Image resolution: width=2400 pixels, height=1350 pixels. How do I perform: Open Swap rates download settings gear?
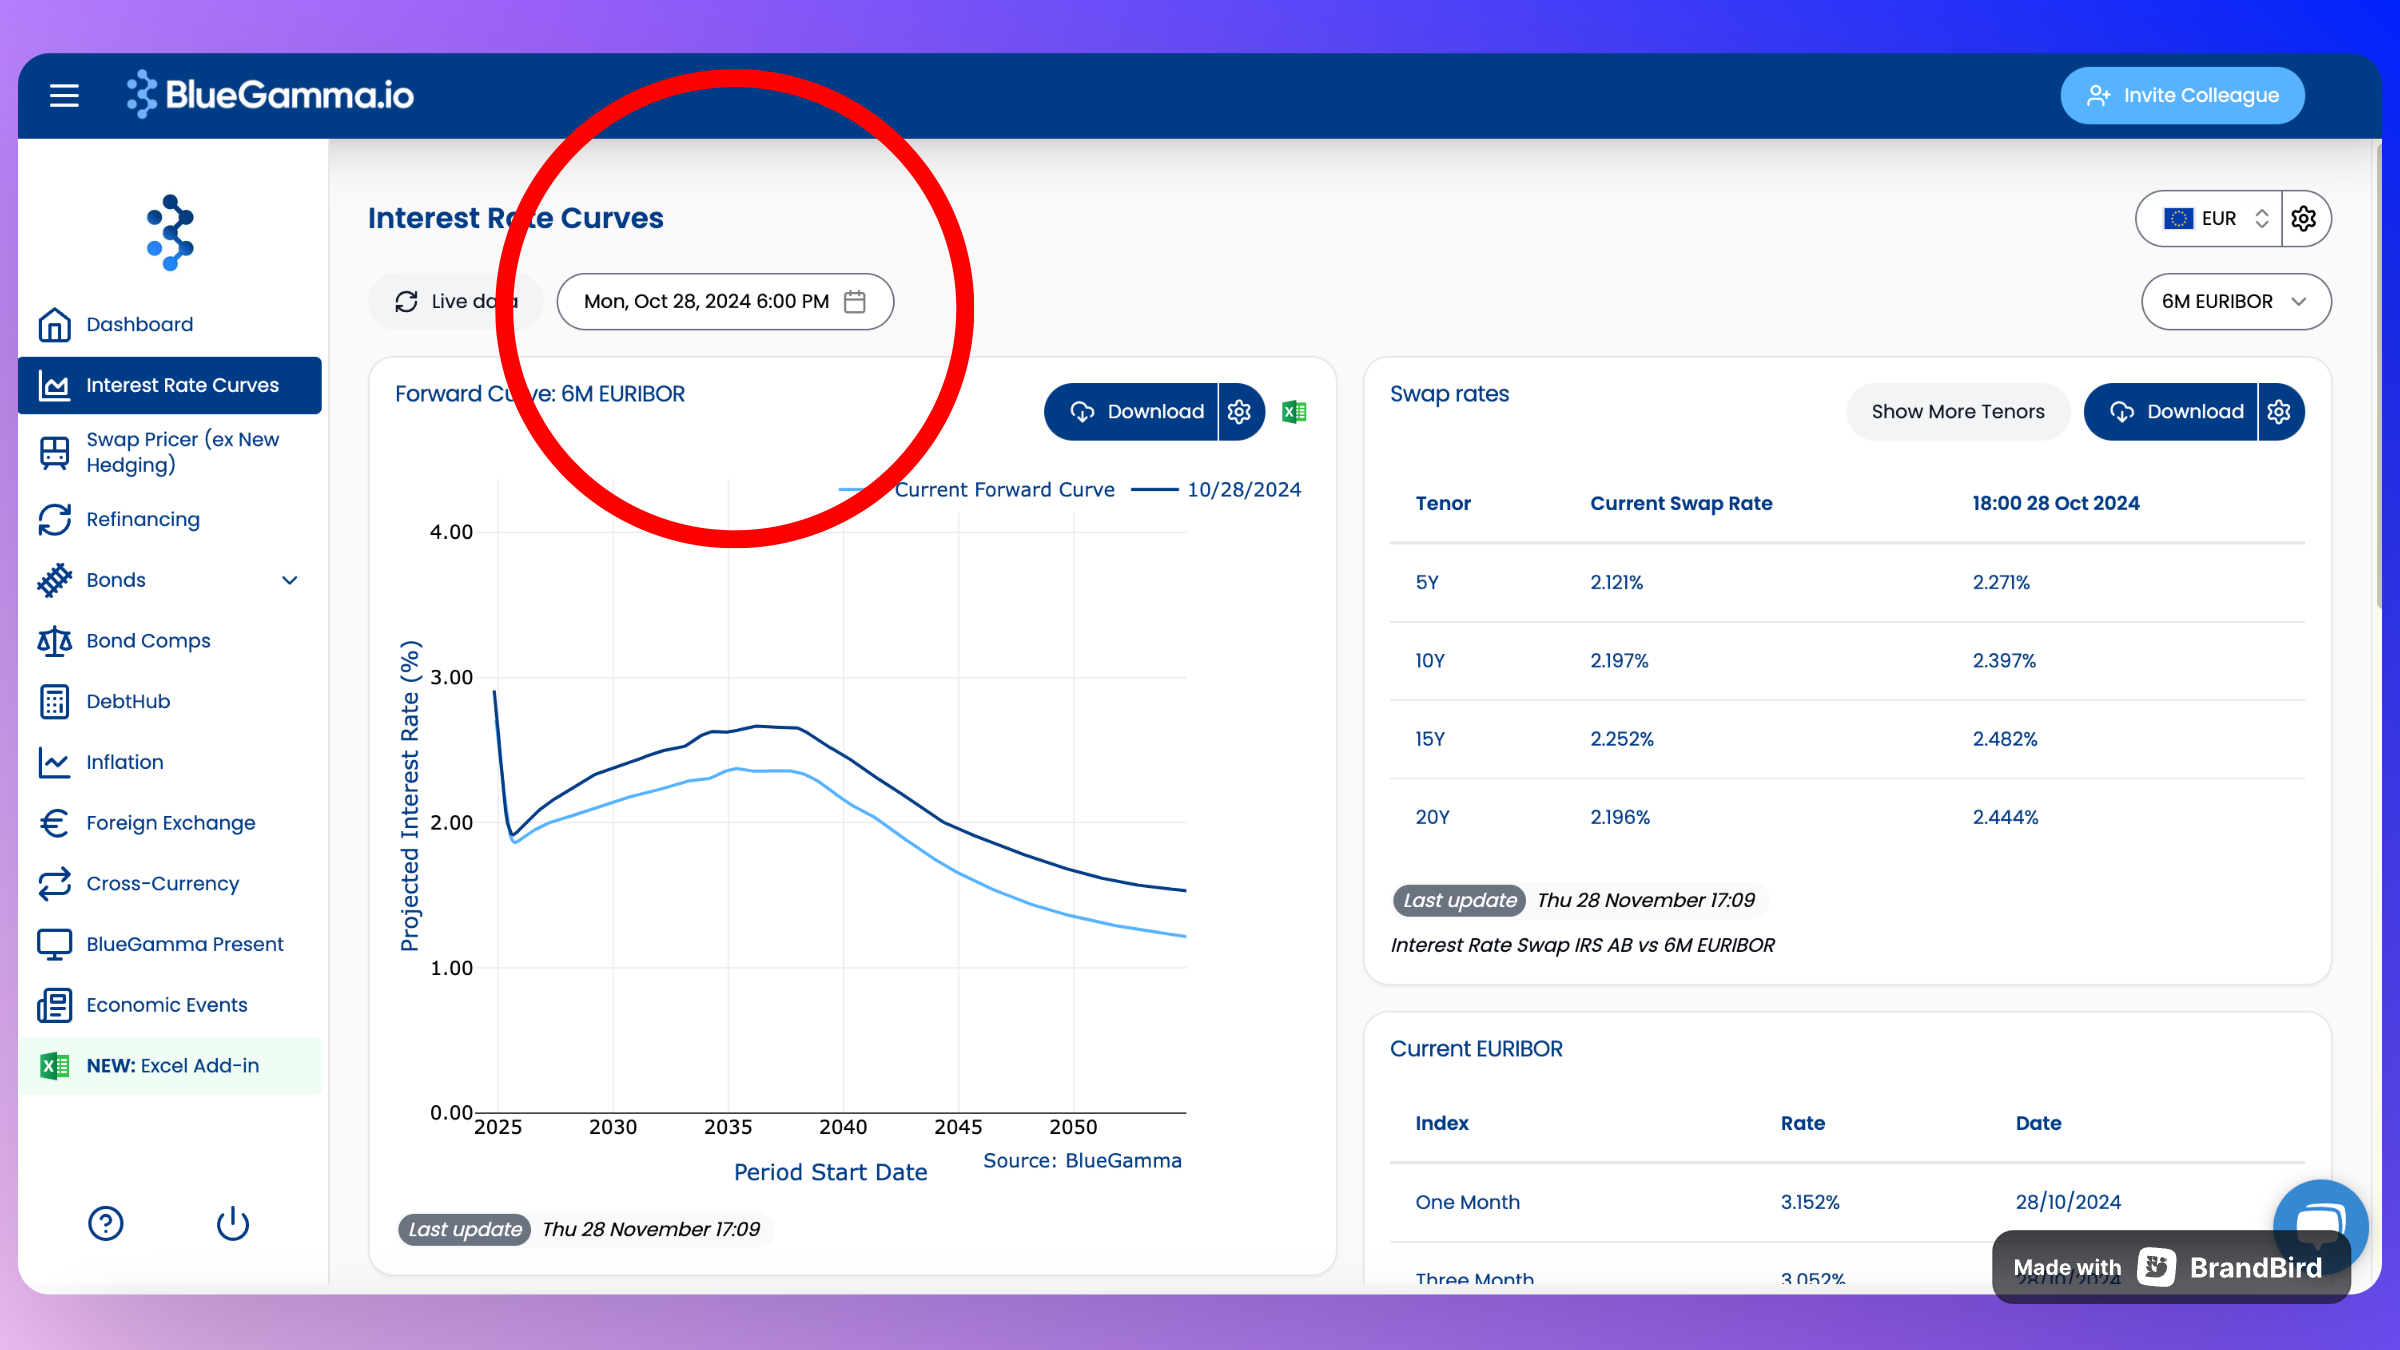(x=2279, y=411)
